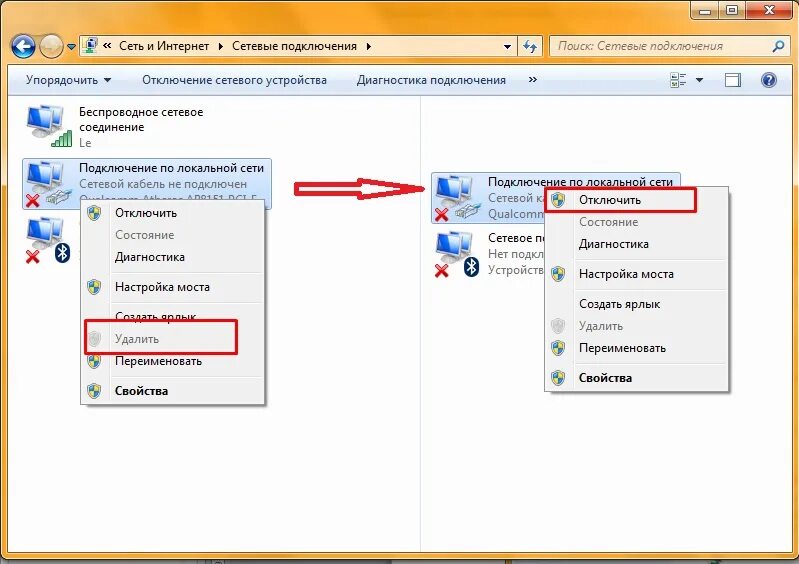Click shield icon beside right 'Свойства'
This screenshot has width=799, height=564.
pyautogui.click(x=558, y=378)
